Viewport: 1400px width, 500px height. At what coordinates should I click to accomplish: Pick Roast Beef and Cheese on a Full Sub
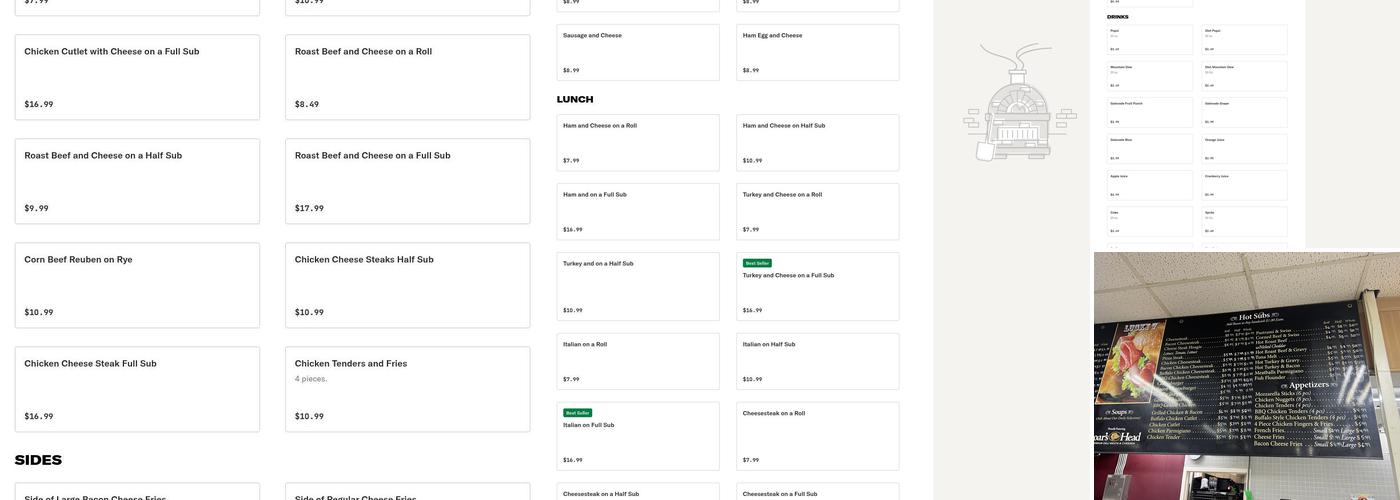coord(407,181)
